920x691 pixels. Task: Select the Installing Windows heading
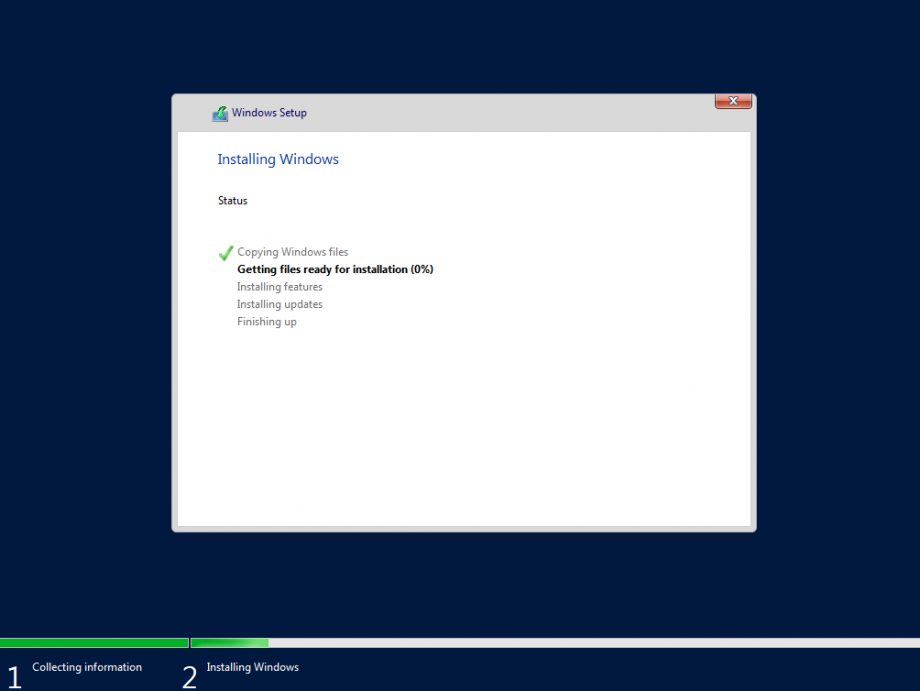278,159
